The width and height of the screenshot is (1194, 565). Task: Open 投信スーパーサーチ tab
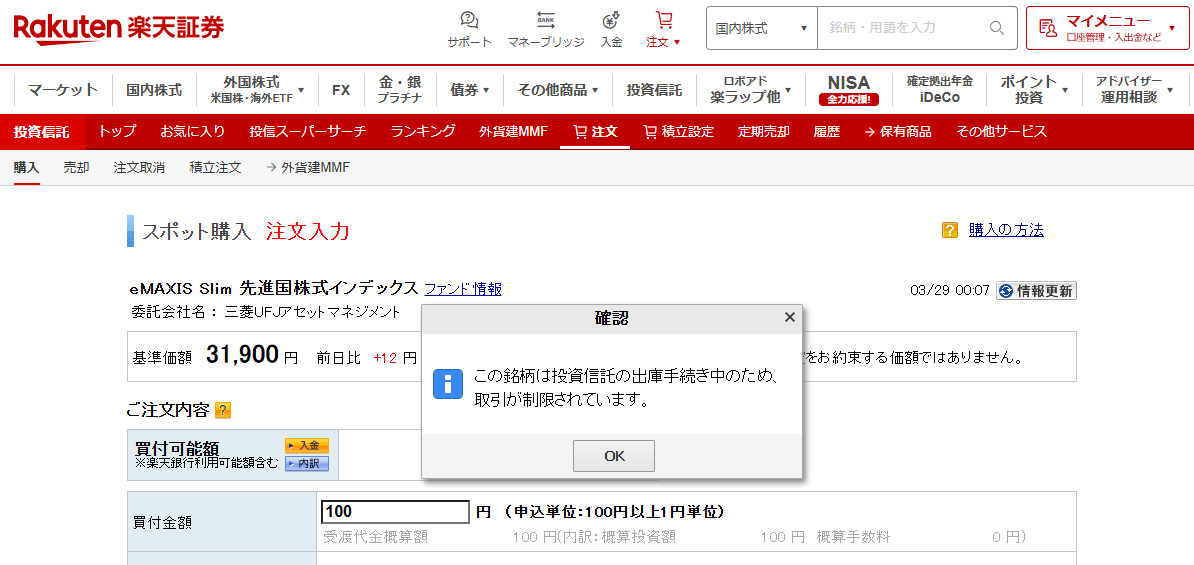click(x=308, y=132)
